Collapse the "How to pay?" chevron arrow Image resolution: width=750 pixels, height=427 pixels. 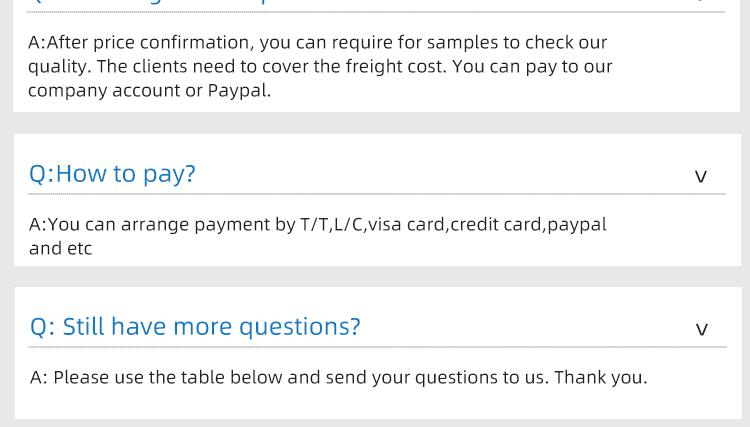(x=701, y=176)
